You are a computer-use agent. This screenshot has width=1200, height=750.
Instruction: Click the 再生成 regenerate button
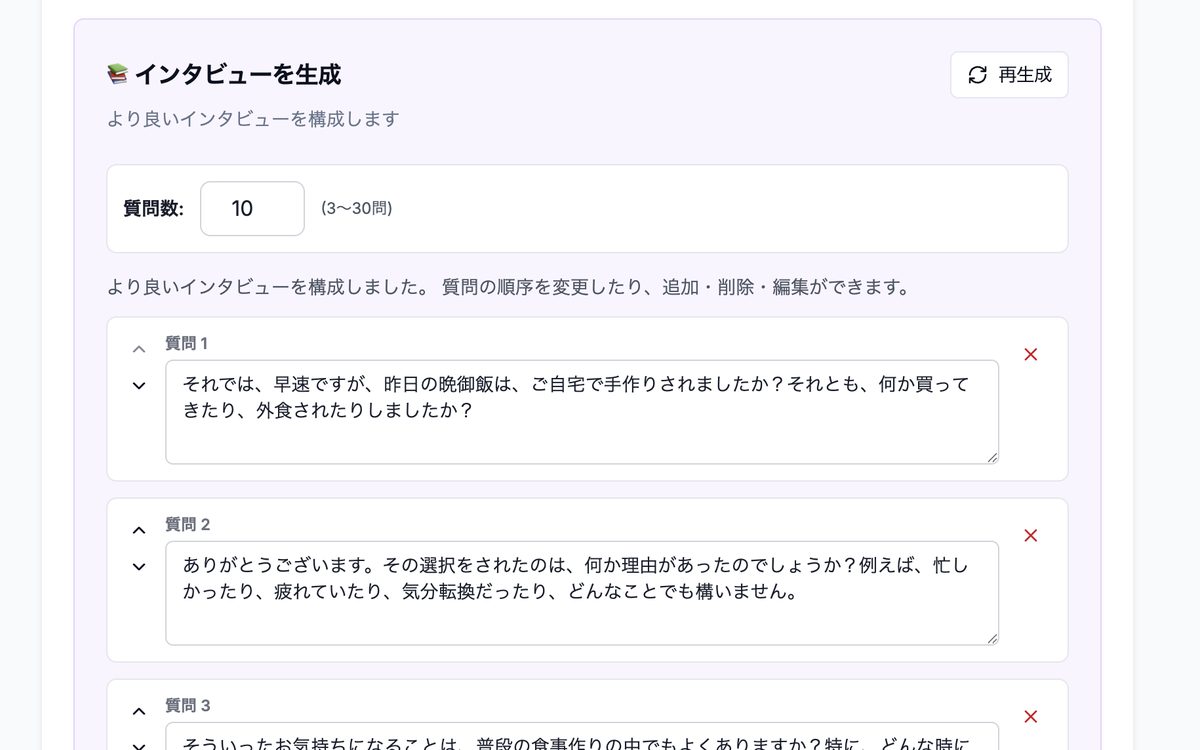(x=1009, y=75)
